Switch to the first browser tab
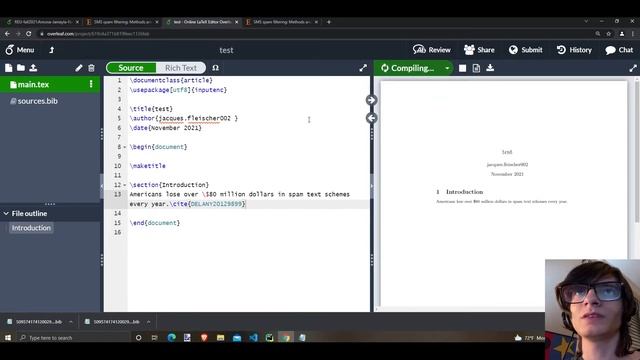 pos(41,22)
